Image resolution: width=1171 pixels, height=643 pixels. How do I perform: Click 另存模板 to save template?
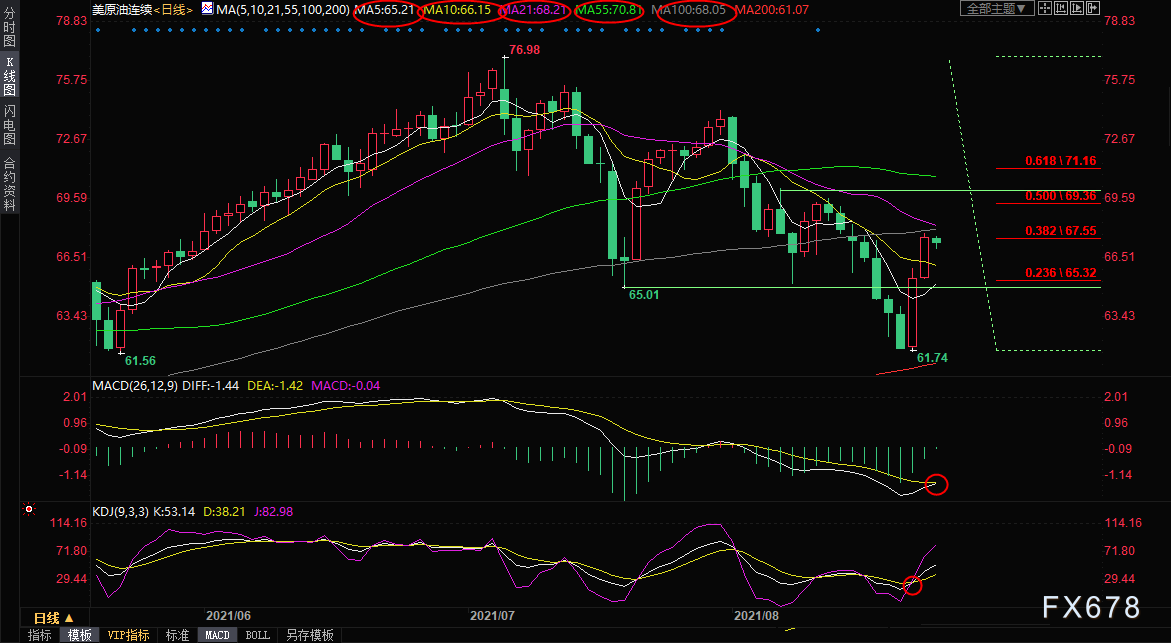click(310, 635)
